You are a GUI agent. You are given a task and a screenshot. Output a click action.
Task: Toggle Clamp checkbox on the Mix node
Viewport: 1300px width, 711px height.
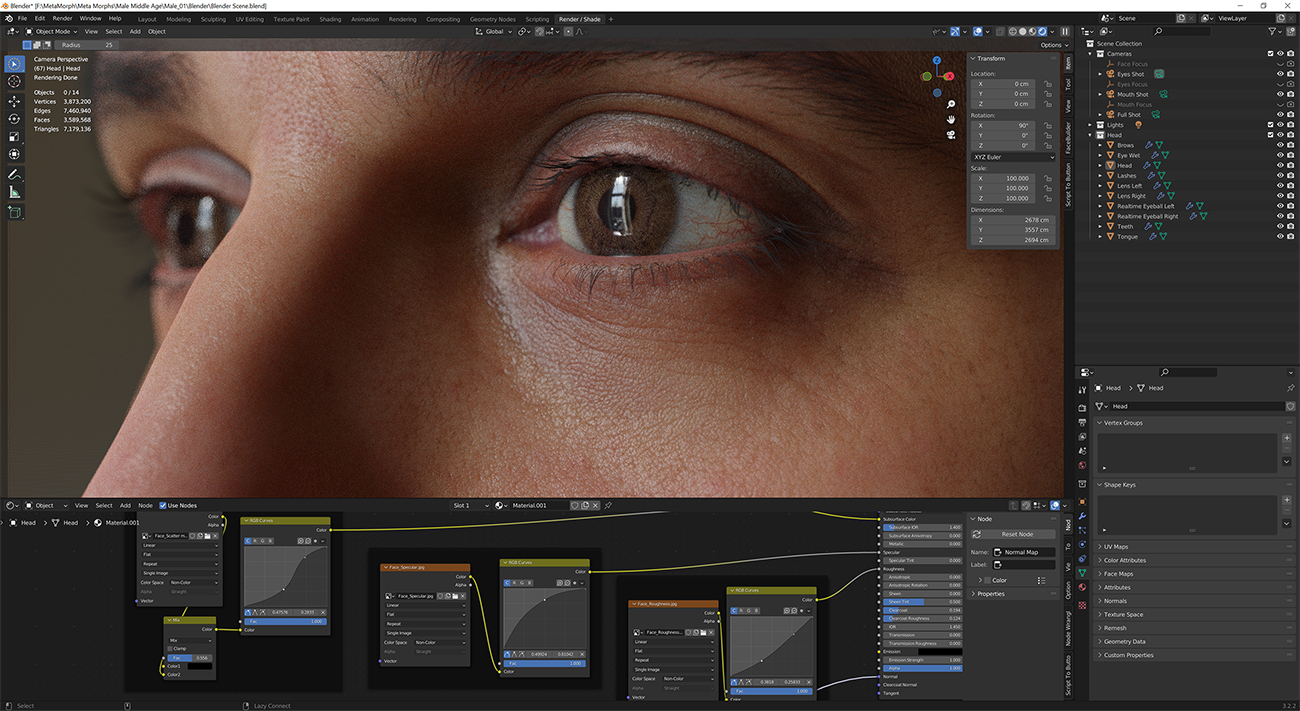(170, 648)
